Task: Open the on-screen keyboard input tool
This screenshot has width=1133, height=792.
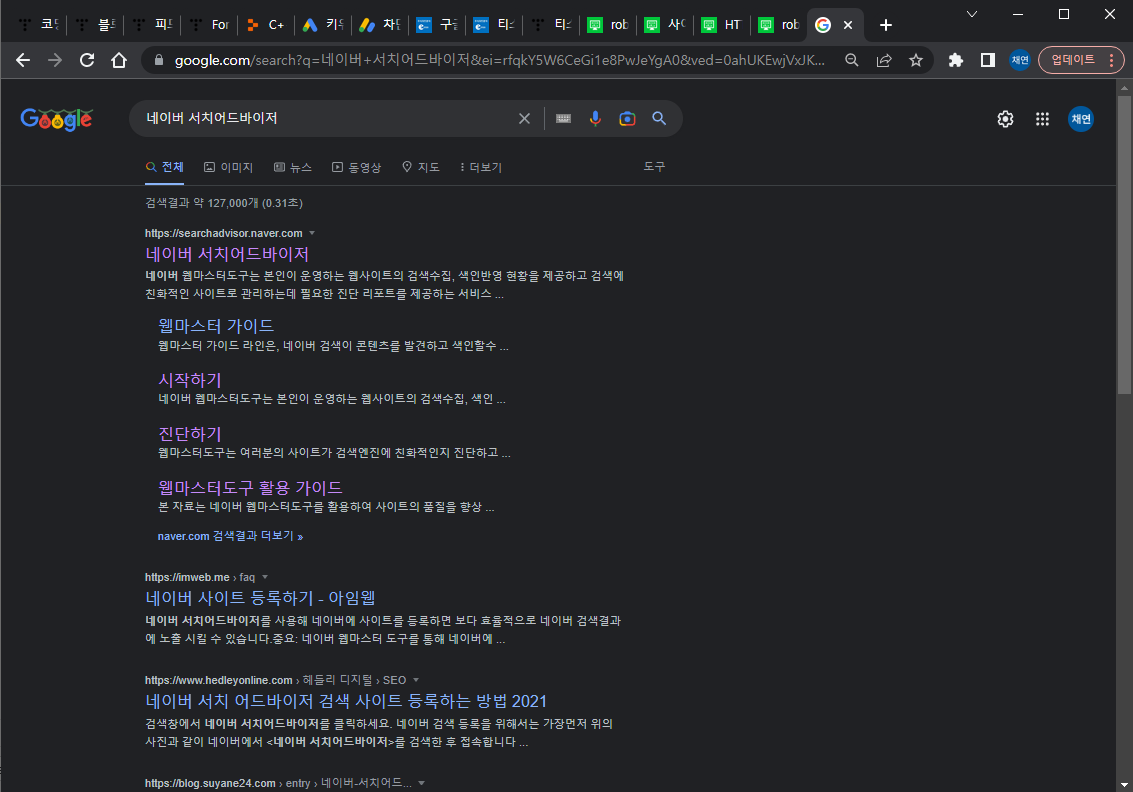Action: click(564, 119)
